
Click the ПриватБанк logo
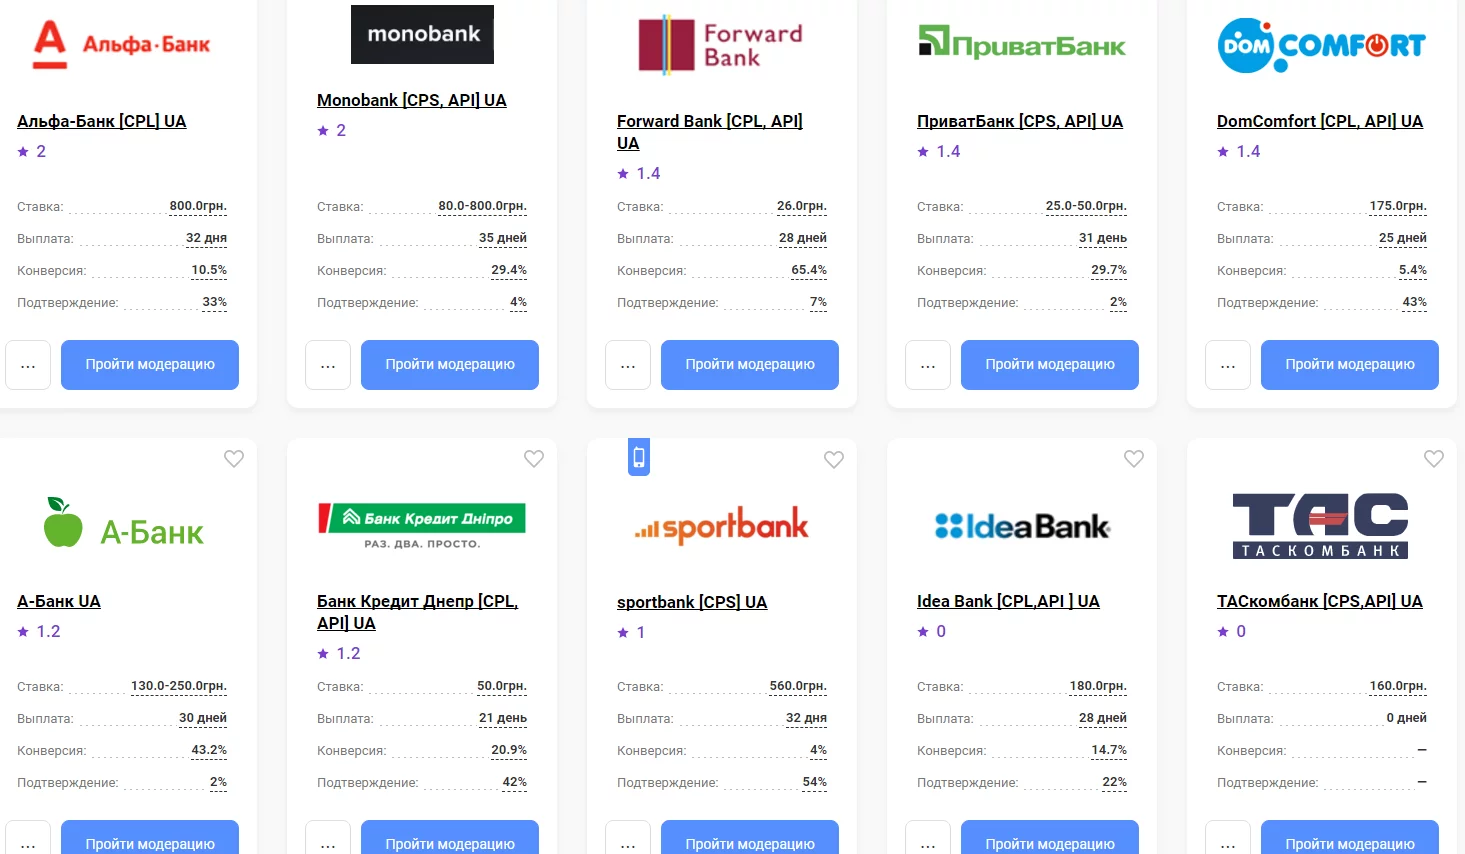(1022, 44)
